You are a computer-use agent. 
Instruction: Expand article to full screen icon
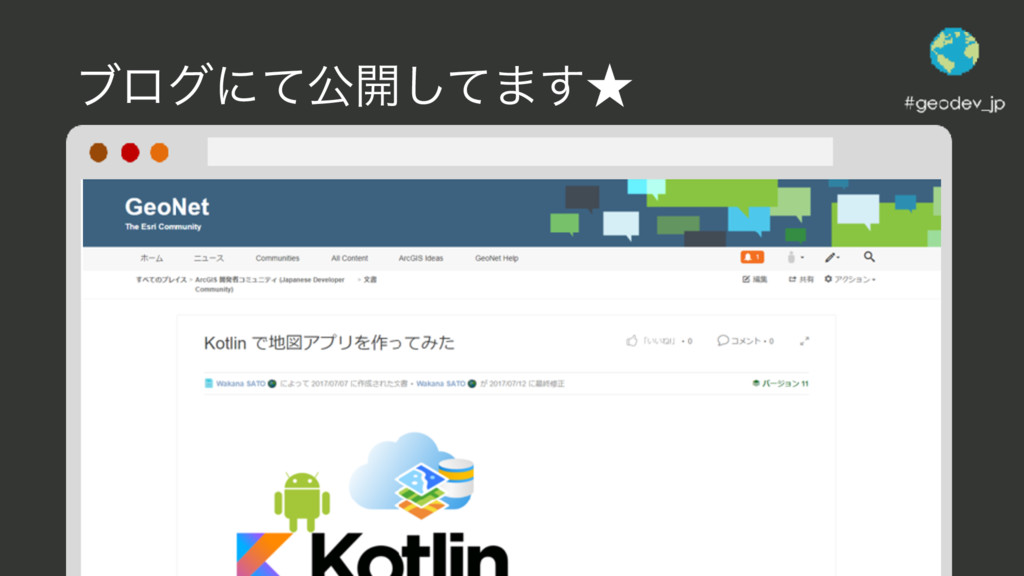pos(805,341)
